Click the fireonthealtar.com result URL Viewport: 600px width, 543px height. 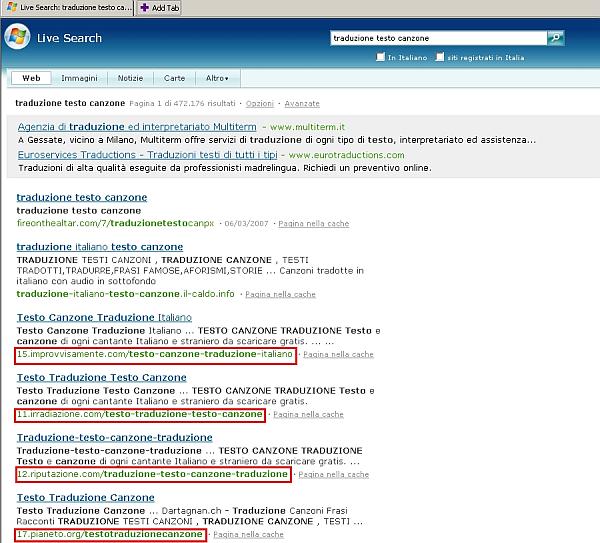pos(115,223)
